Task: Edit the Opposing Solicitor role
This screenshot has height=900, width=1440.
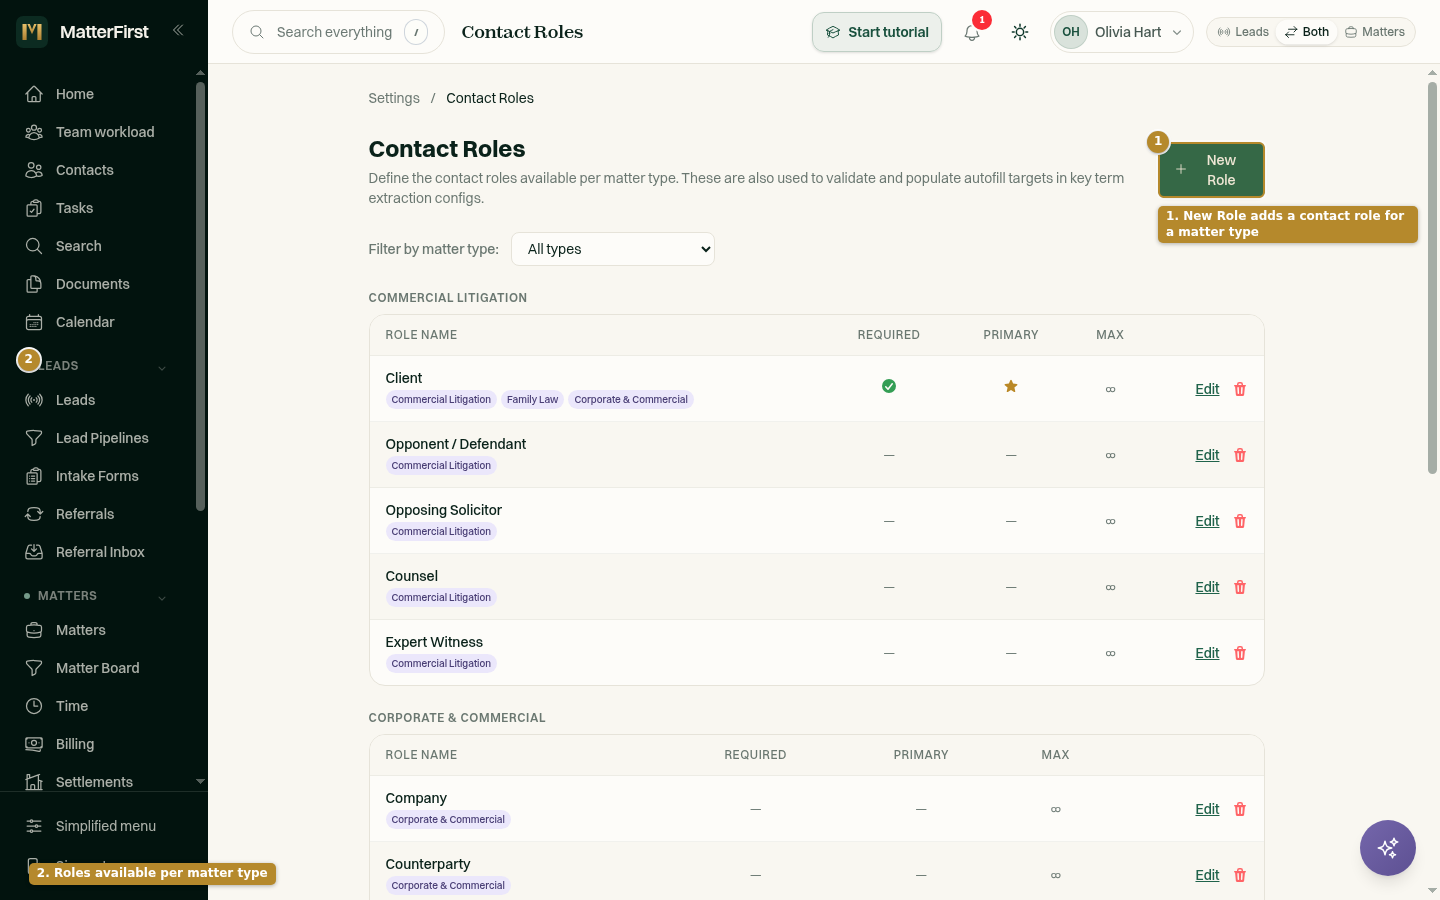Action: click(x=1207, y=521)
